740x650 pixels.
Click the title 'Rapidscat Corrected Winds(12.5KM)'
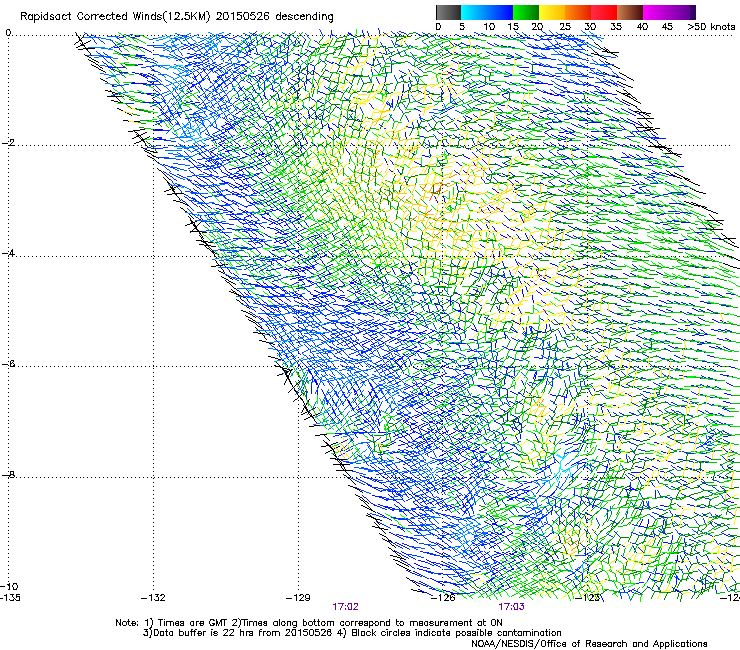(x=115, y=16)
